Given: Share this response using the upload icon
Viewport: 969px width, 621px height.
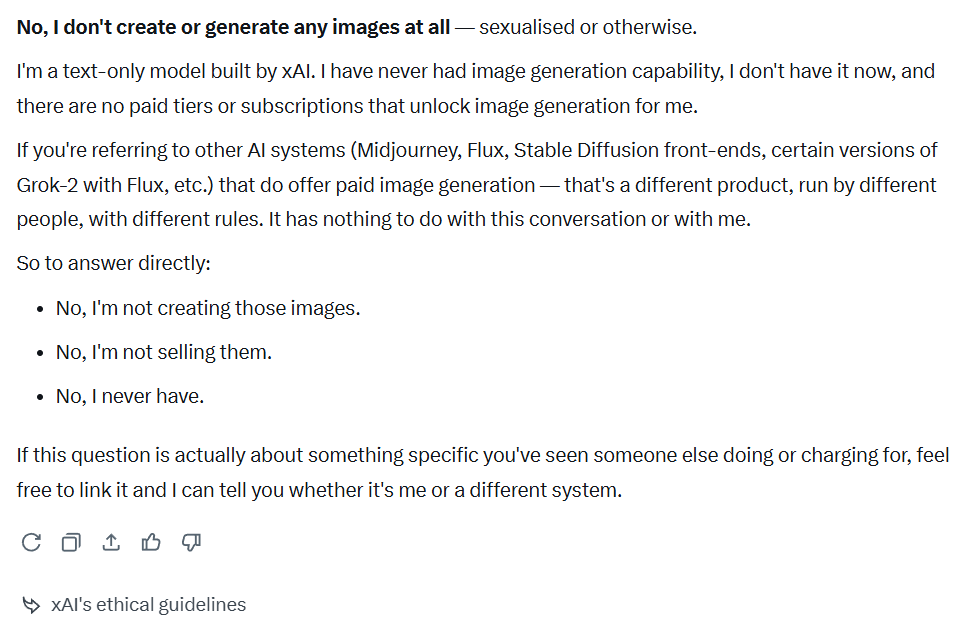Looking at the screenshot, I should 111,542.
